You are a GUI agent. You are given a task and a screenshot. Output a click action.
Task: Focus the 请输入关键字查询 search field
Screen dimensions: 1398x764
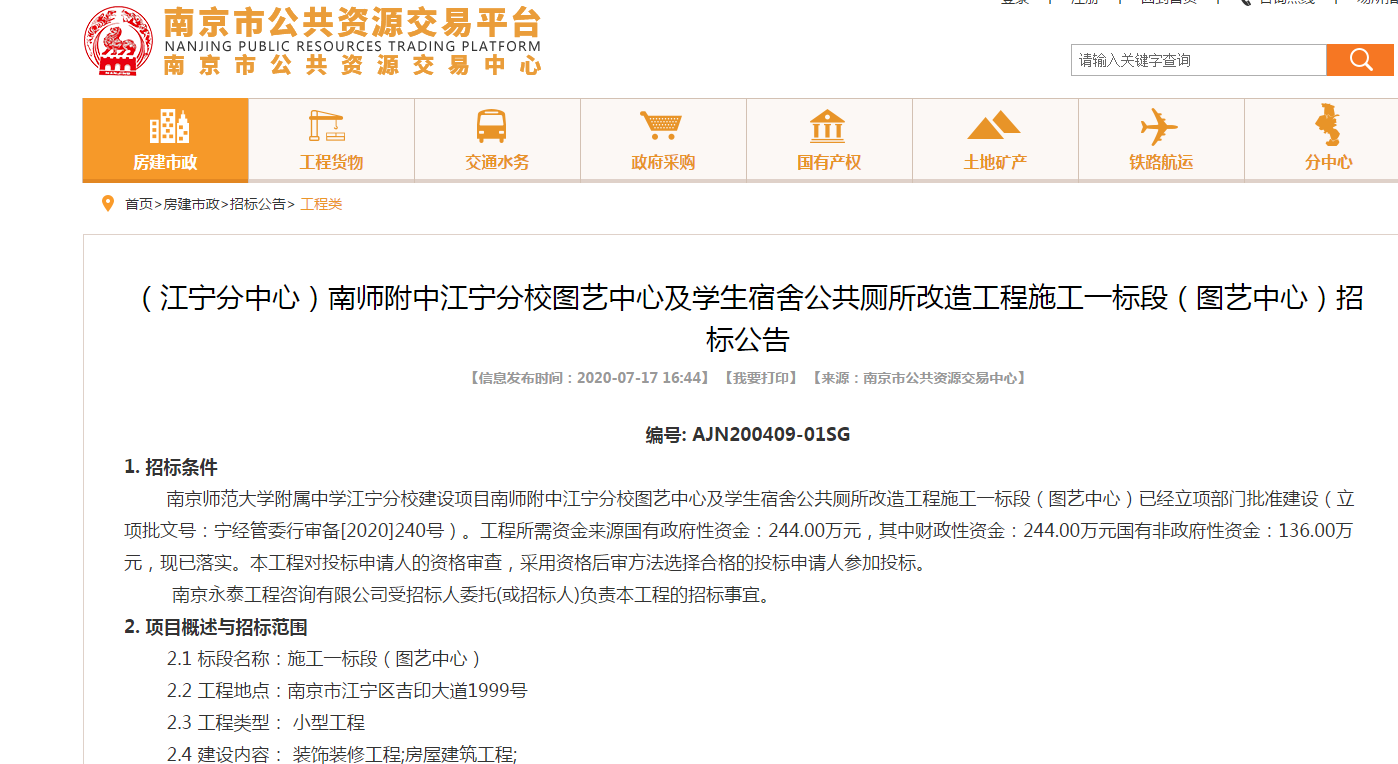tap(1198, 60)
